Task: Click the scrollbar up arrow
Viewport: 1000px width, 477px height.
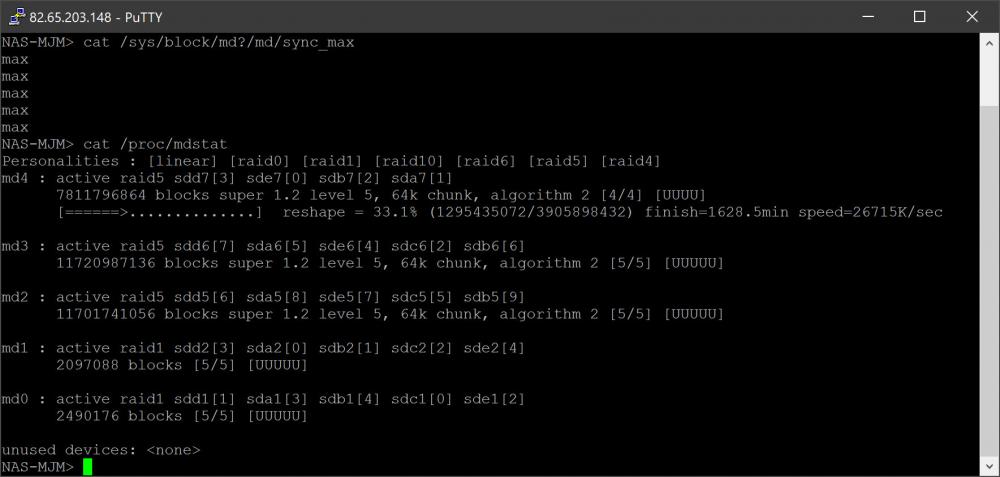Action: tap(990, 42)
